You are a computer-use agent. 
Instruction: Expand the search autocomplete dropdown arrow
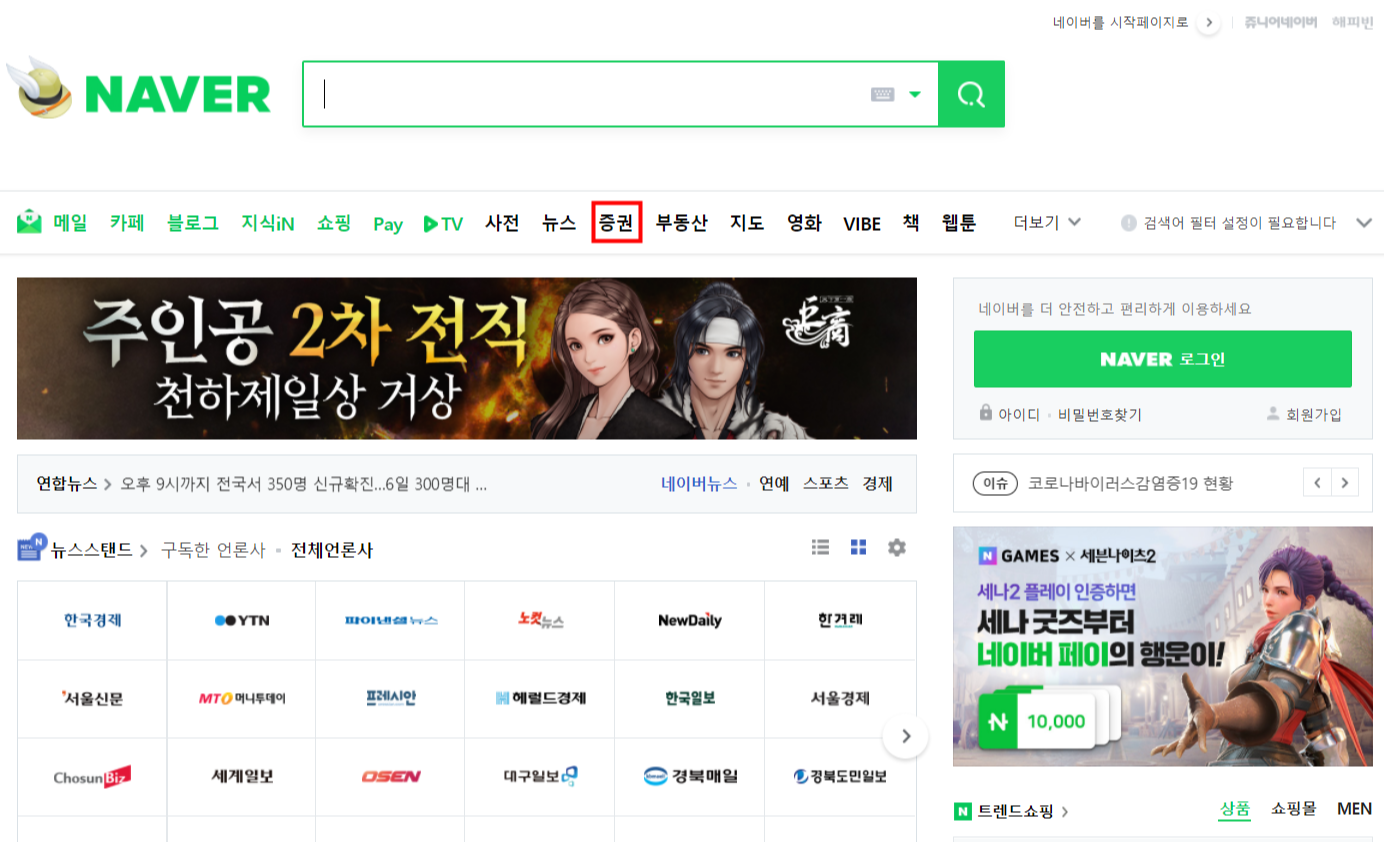point(914,95)
